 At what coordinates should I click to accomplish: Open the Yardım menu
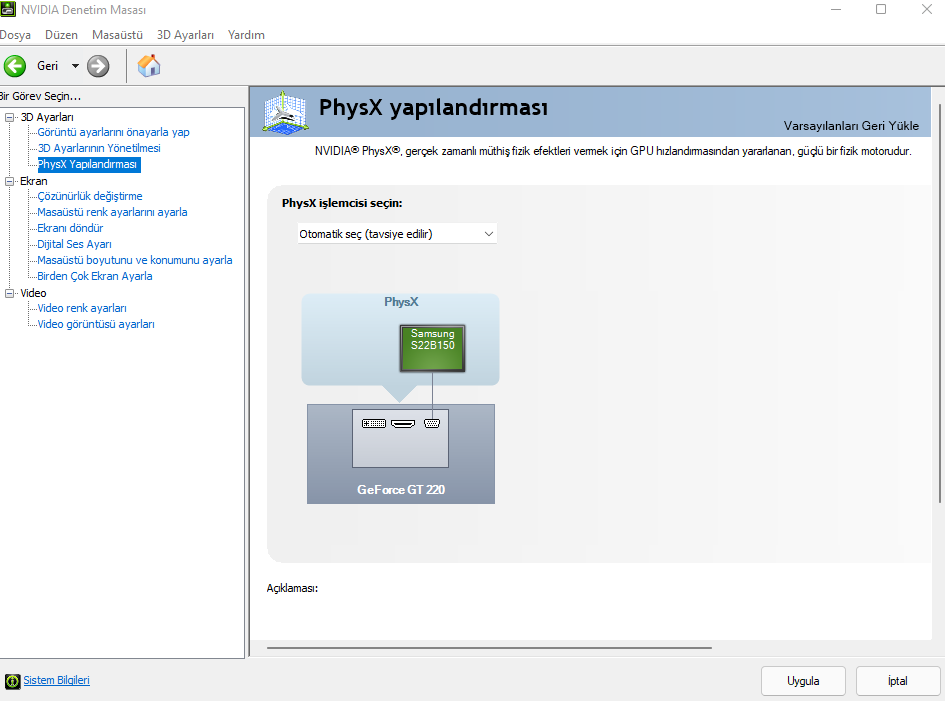[246, 35]
